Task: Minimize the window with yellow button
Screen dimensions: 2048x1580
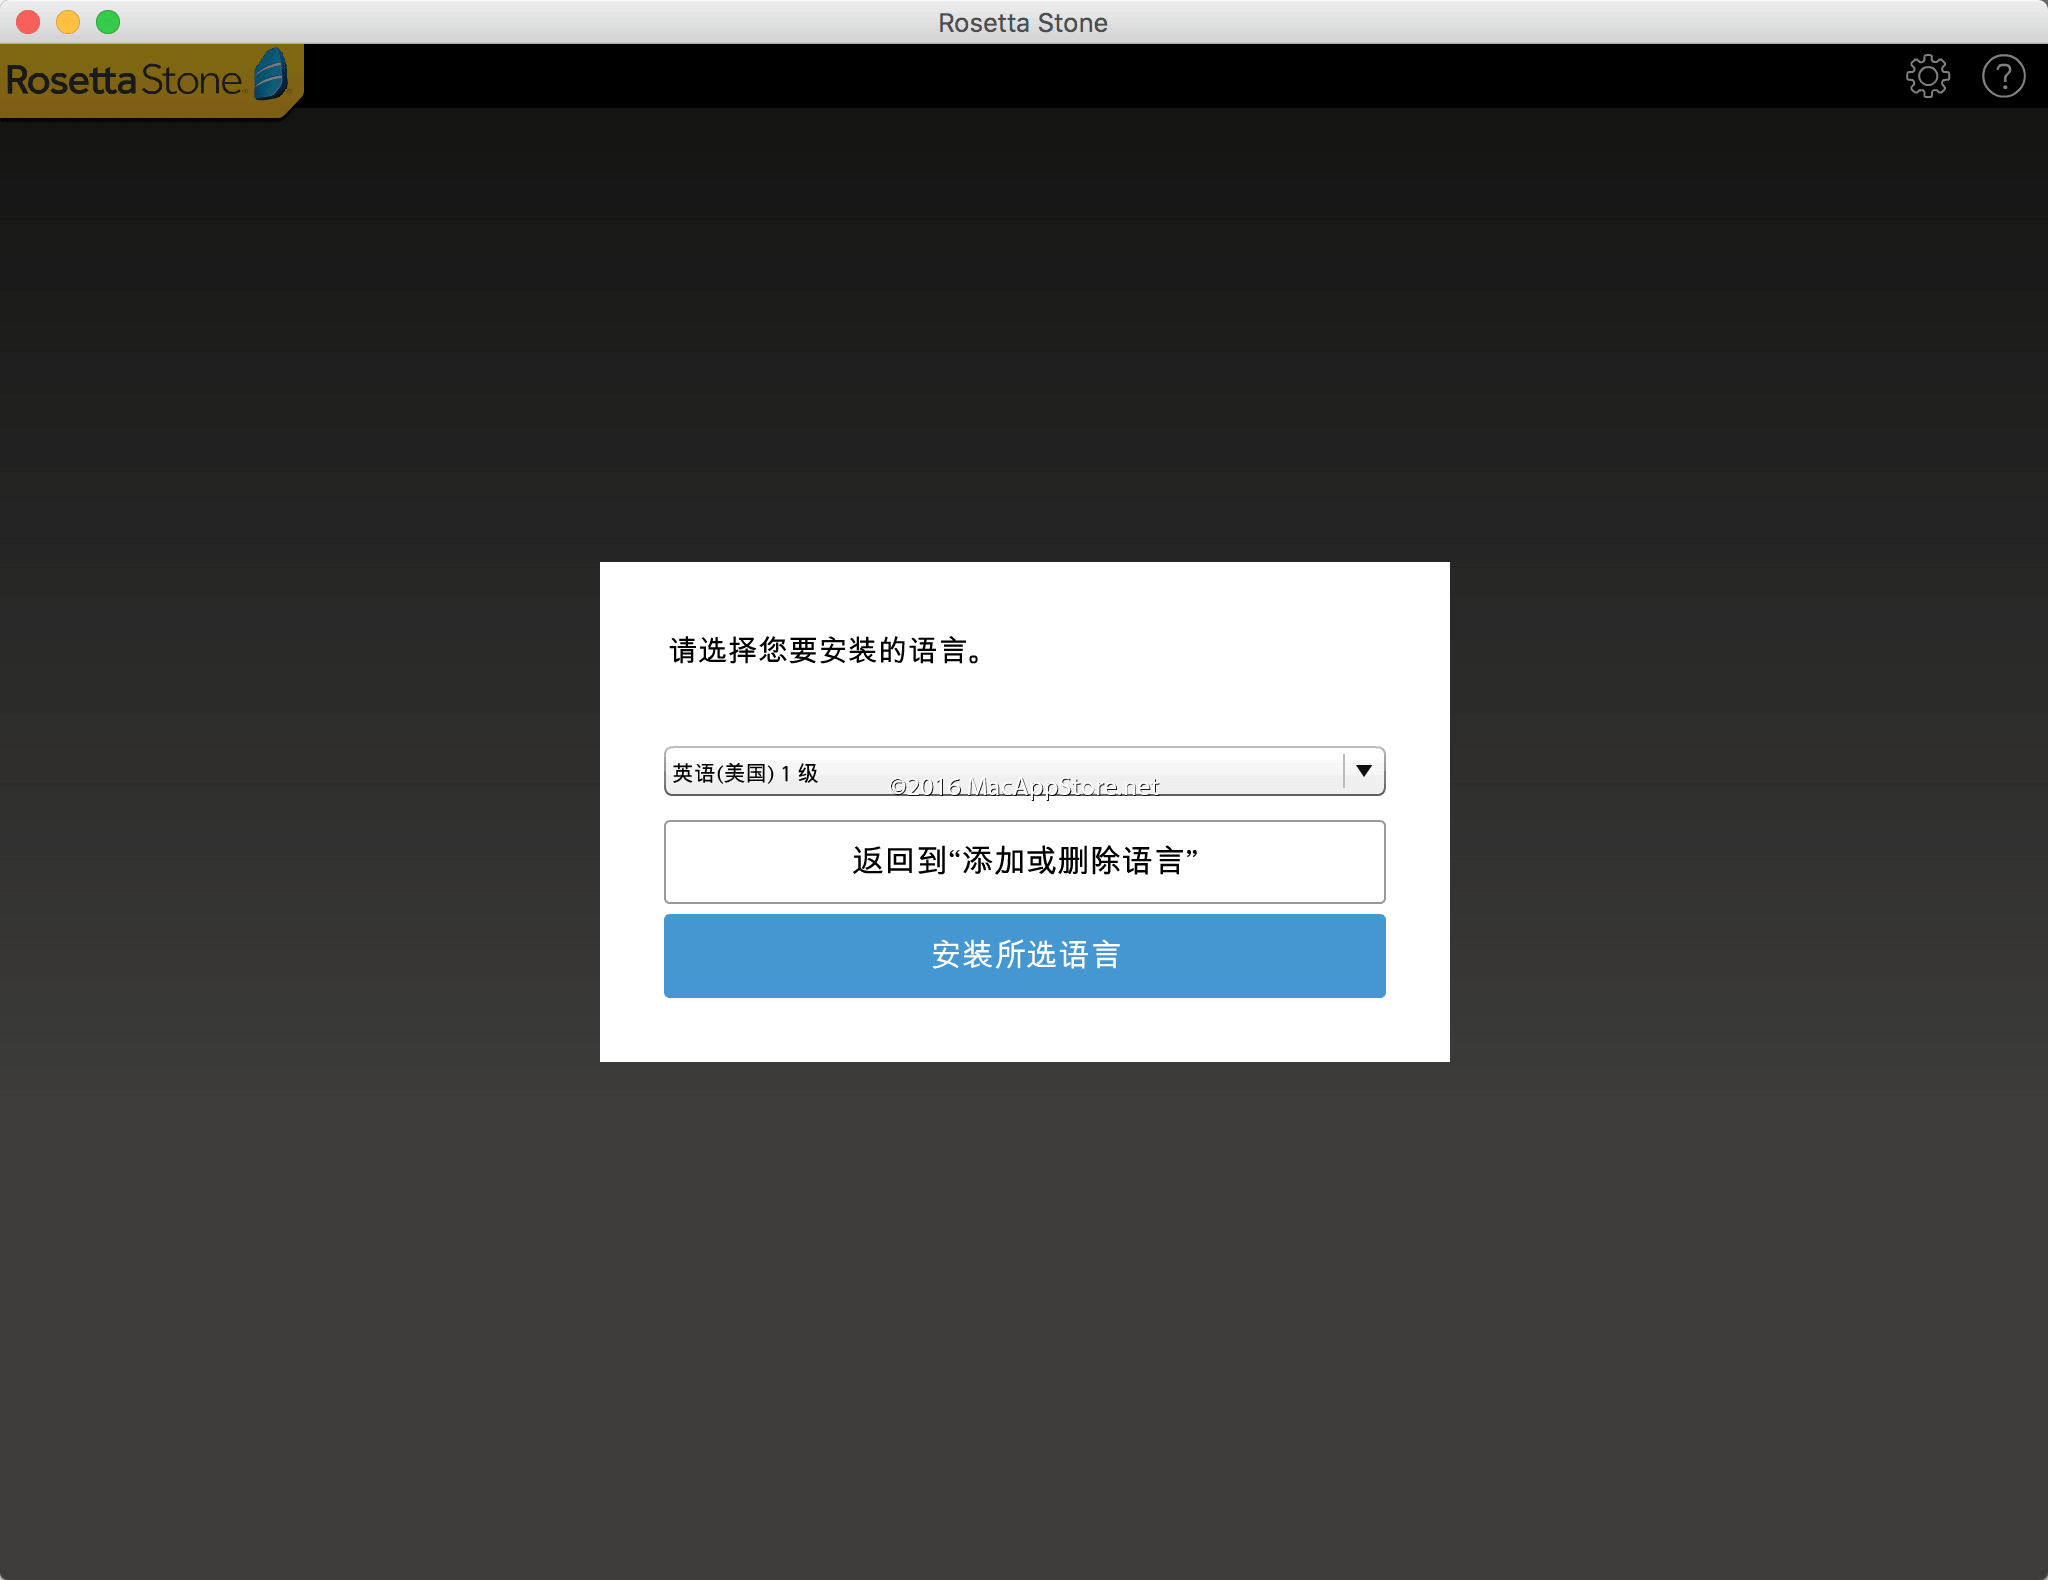Action: (68, 22)
